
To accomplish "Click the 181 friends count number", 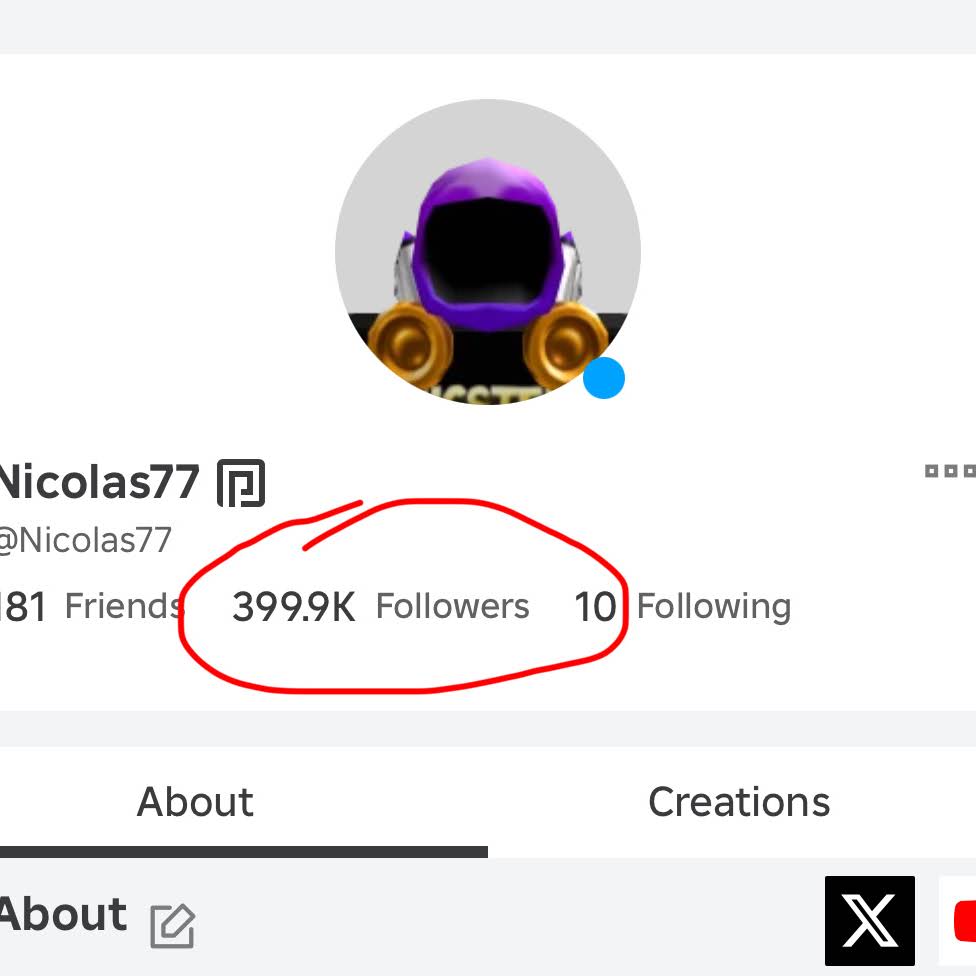I will point(22,607).
